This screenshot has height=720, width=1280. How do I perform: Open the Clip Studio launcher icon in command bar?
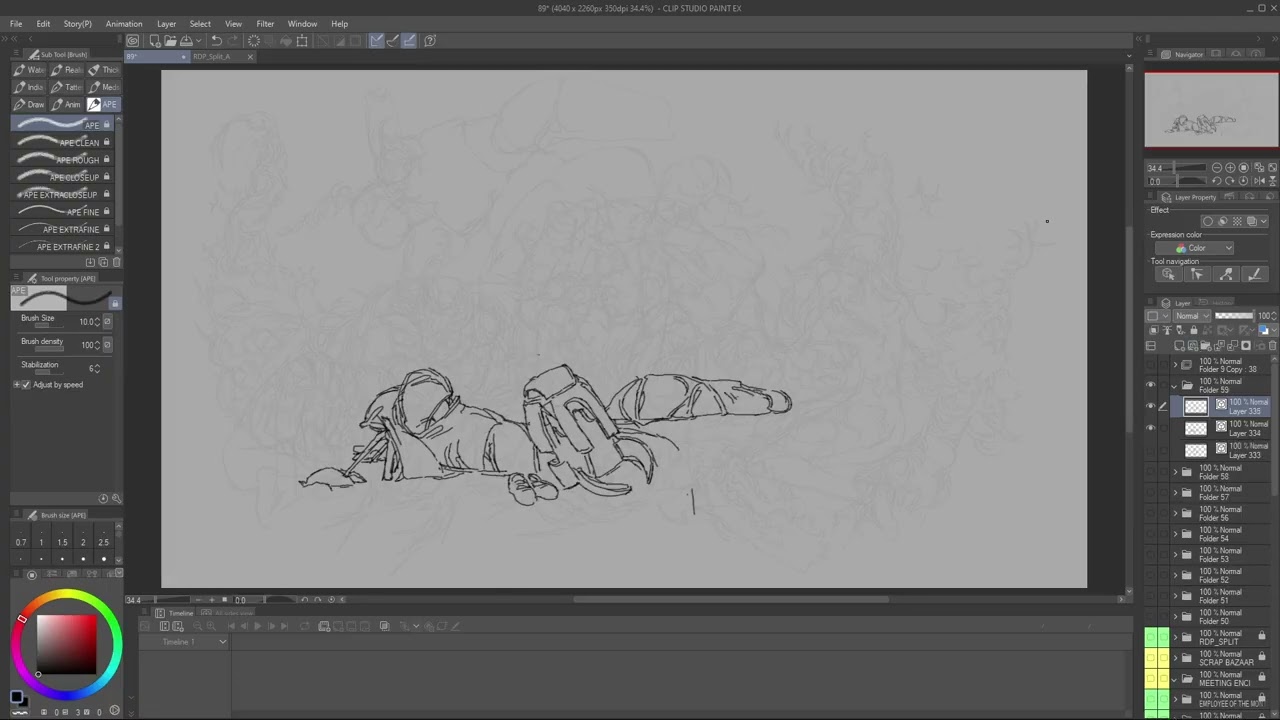(x=133, y=41)
